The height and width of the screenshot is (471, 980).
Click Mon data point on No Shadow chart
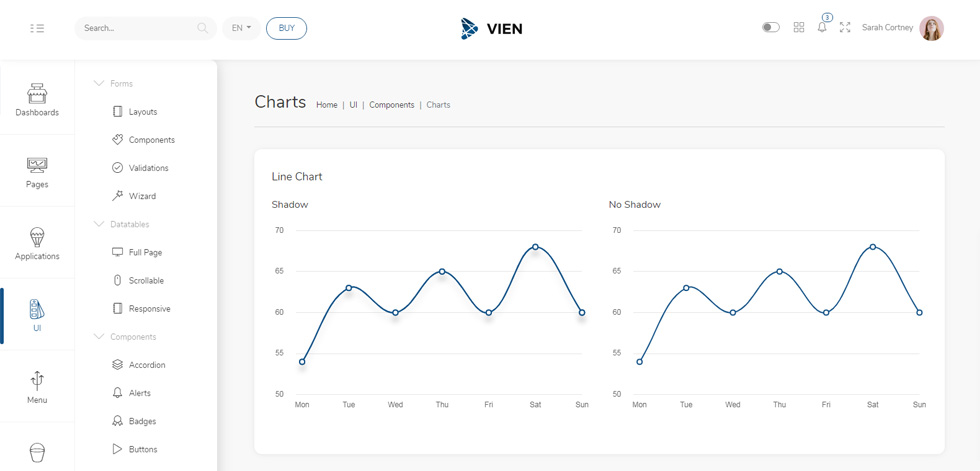point(639,362)
